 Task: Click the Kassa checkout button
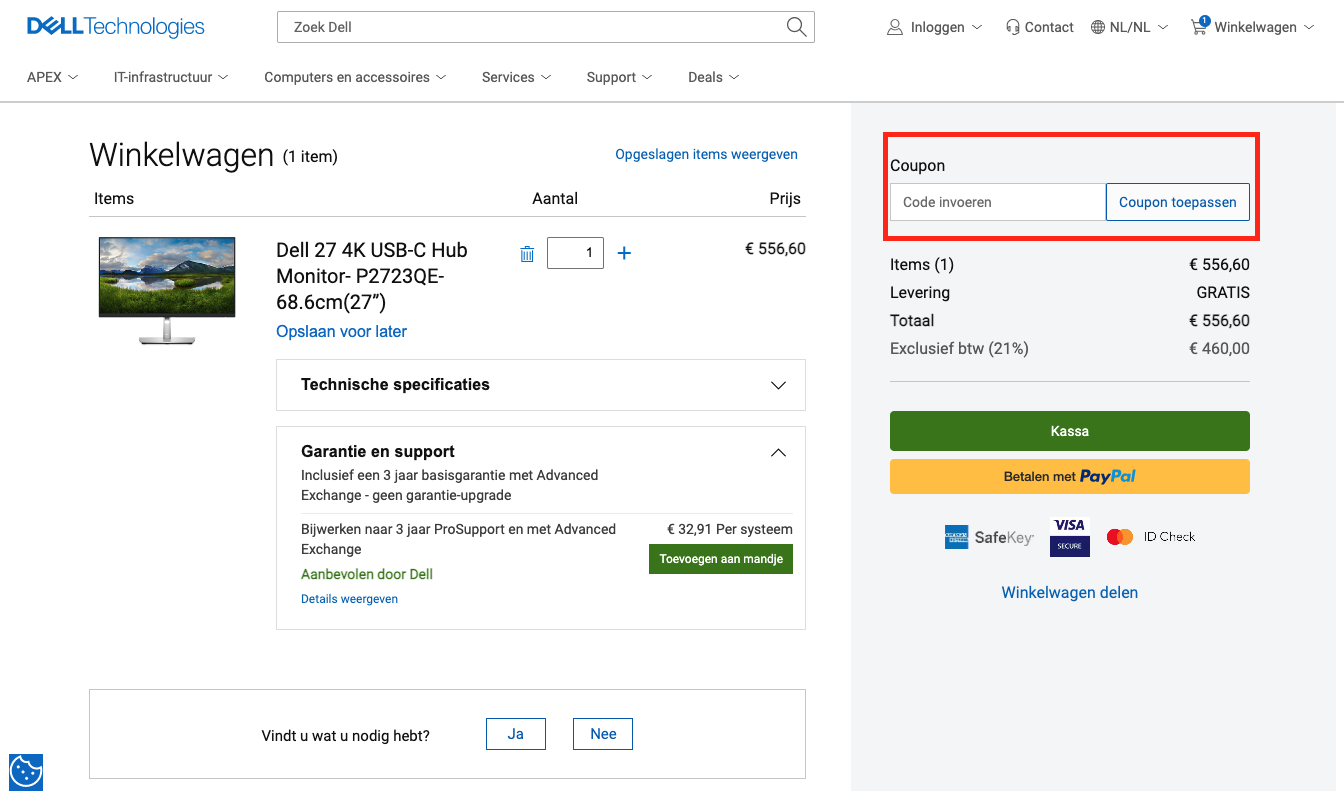point(1070,431)
